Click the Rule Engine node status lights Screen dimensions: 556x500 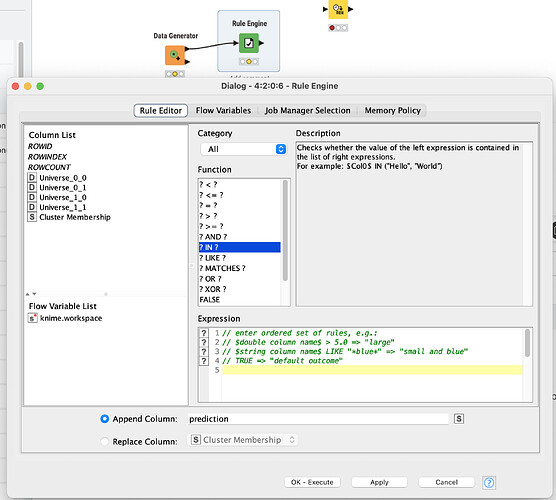[x=249, y=61]
